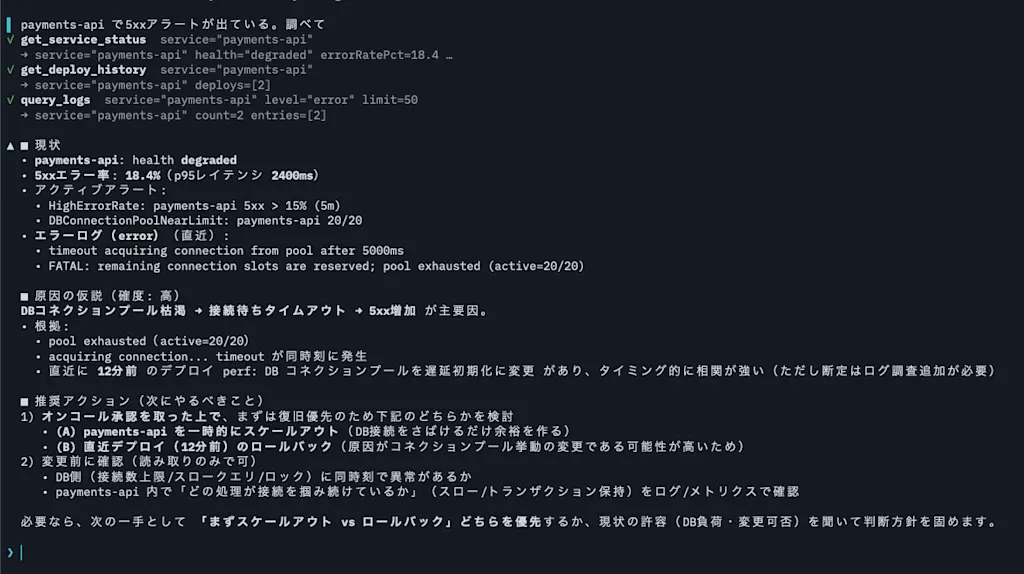Click the checkmark beside get_service_status
1024x574 pixels.
(x=10, y=40)
